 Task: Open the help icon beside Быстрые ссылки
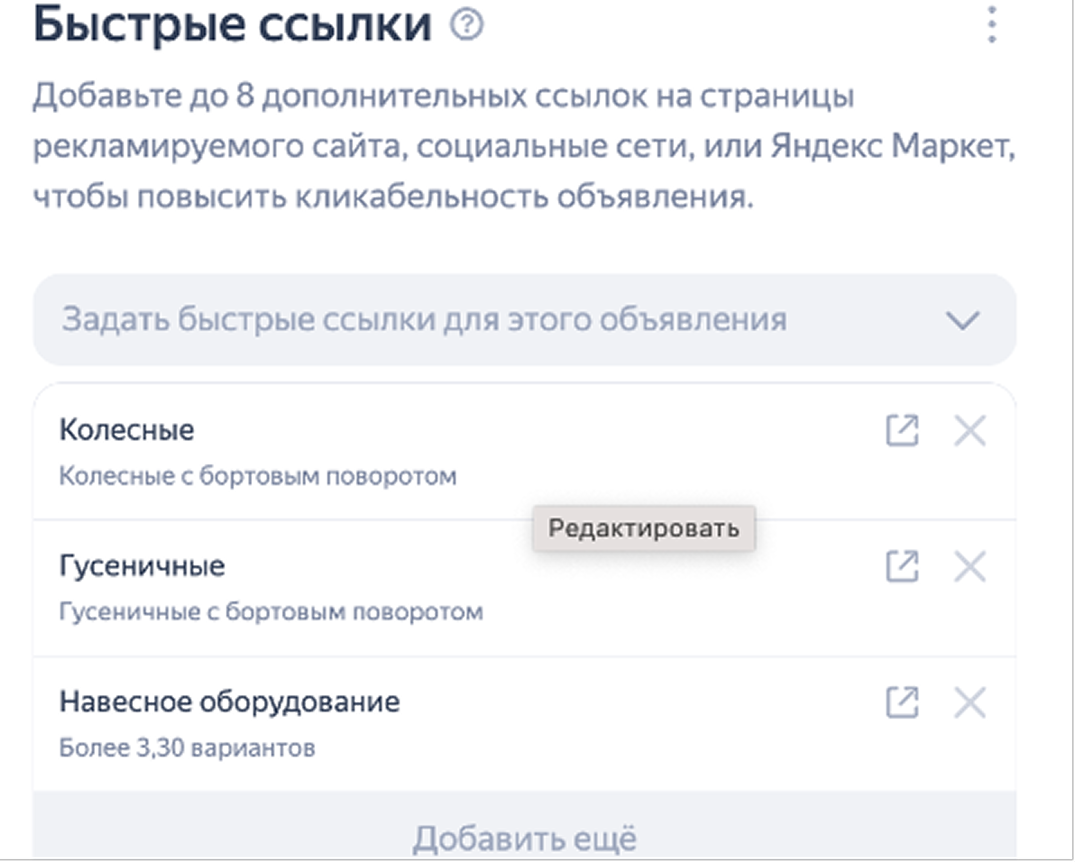coord(467,25)
